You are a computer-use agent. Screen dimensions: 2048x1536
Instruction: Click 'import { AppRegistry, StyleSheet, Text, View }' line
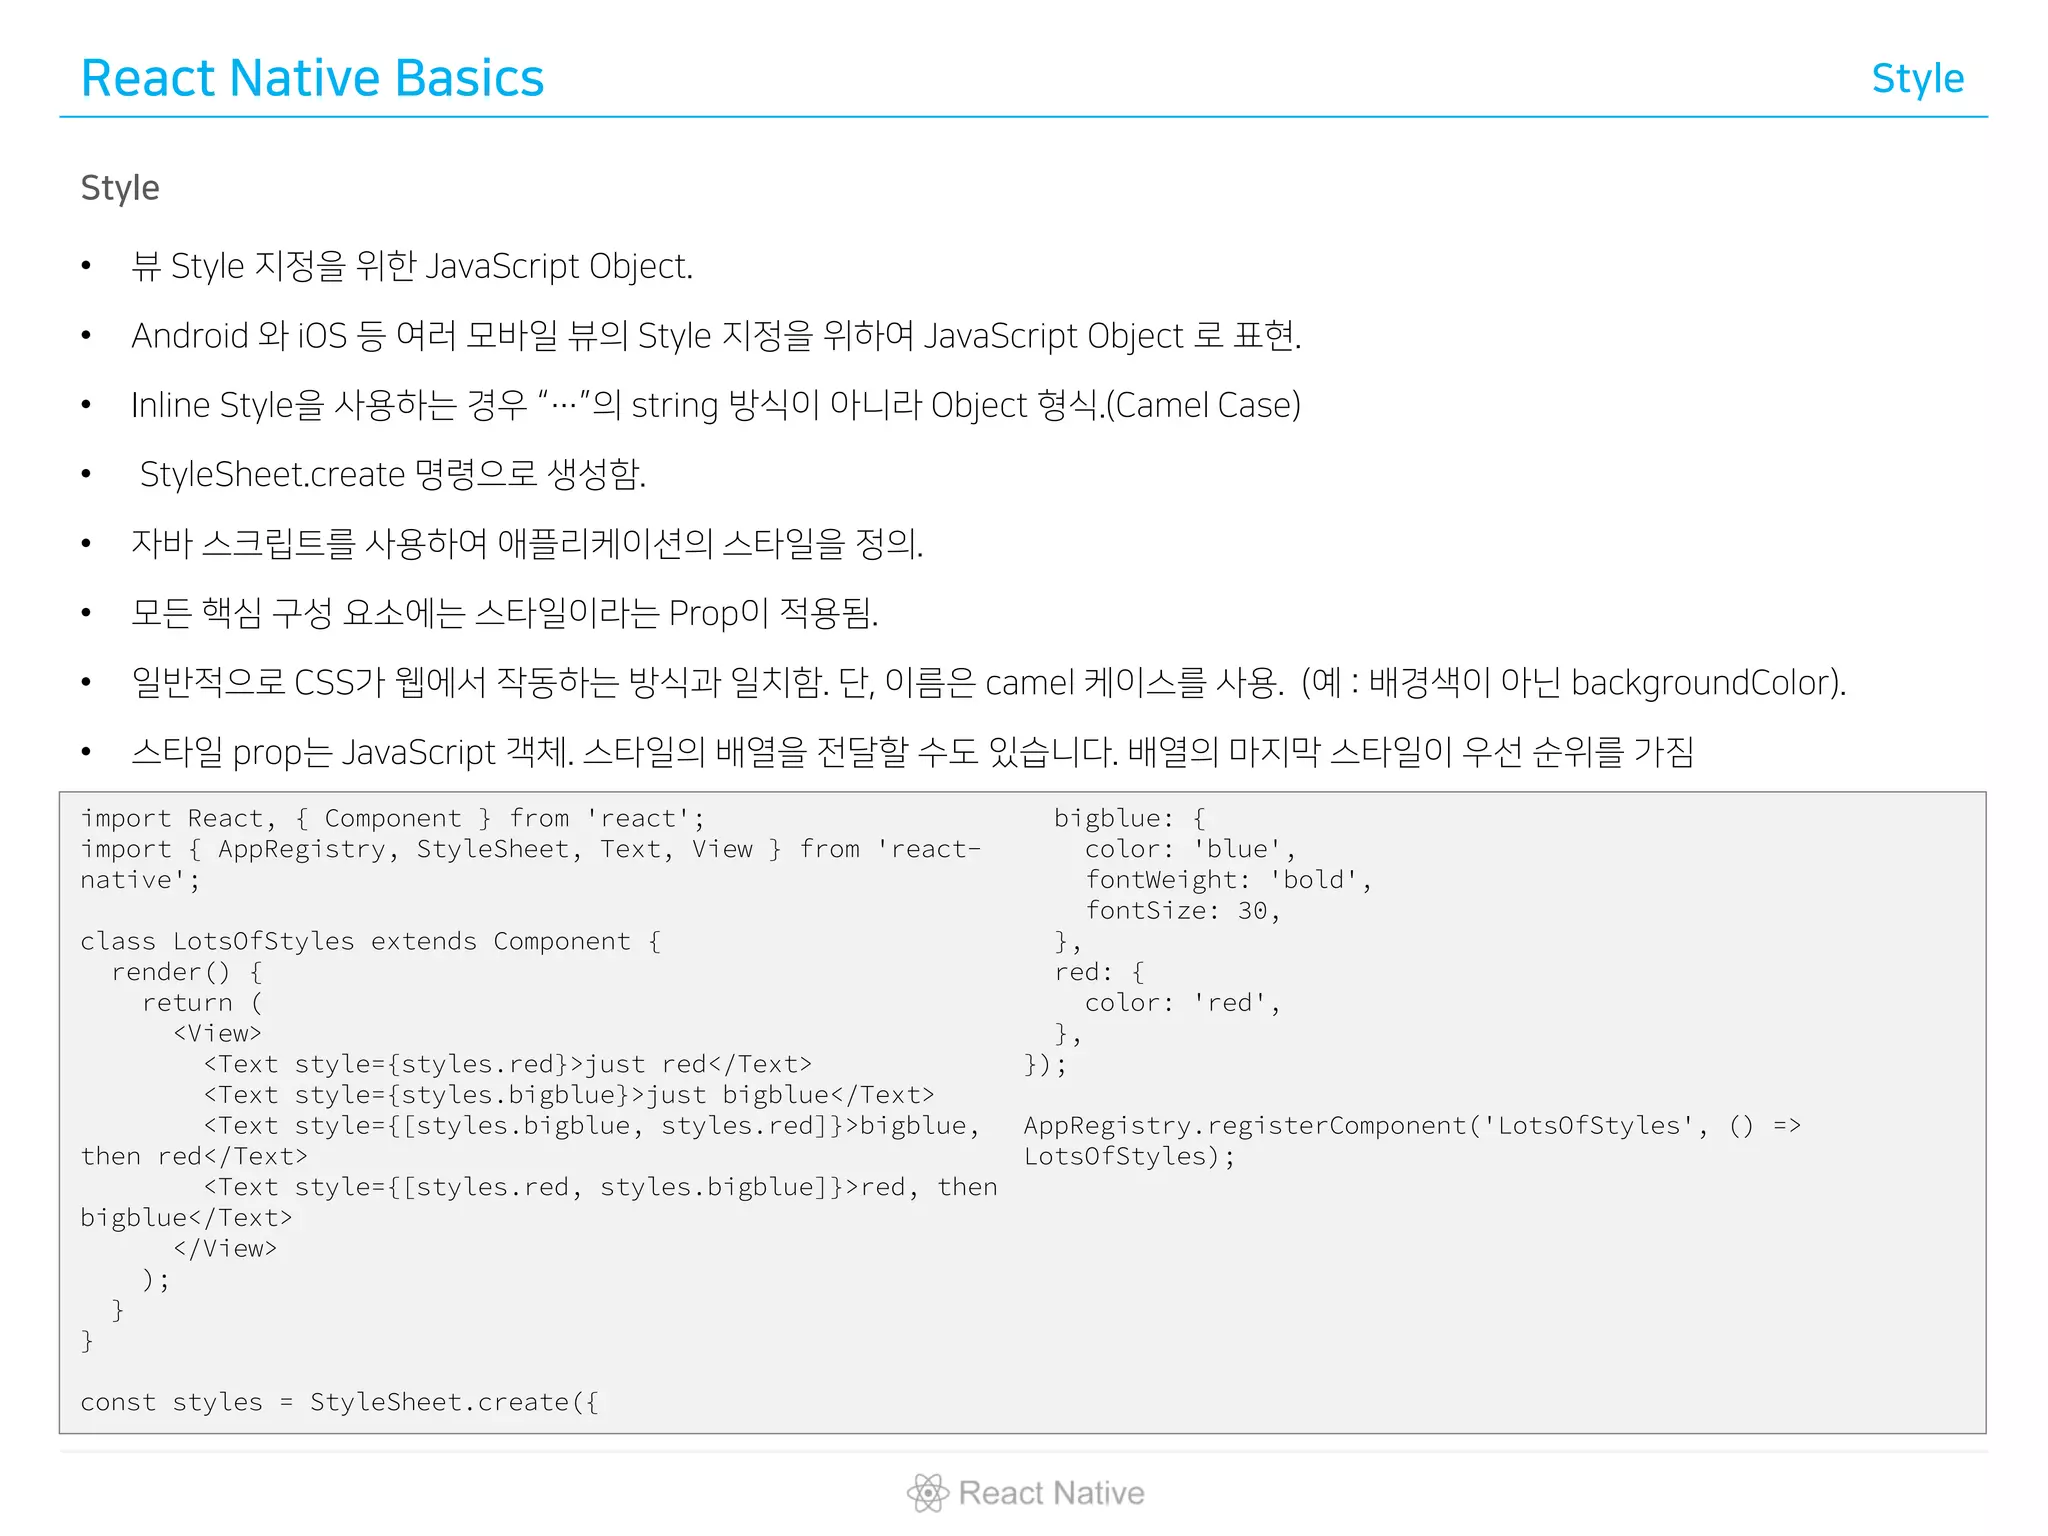pos(531,850)
